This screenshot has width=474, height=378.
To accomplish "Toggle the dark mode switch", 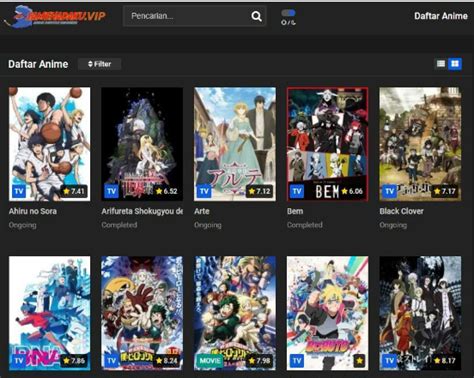I will pyautogui.click(x=288, y=13).
